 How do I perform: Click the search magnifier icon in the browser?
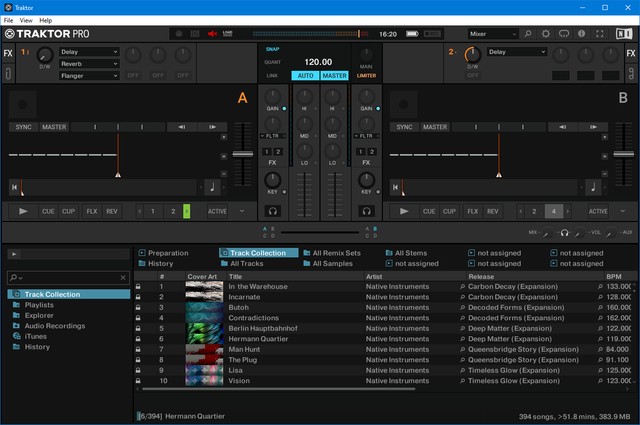pos(13,278)
